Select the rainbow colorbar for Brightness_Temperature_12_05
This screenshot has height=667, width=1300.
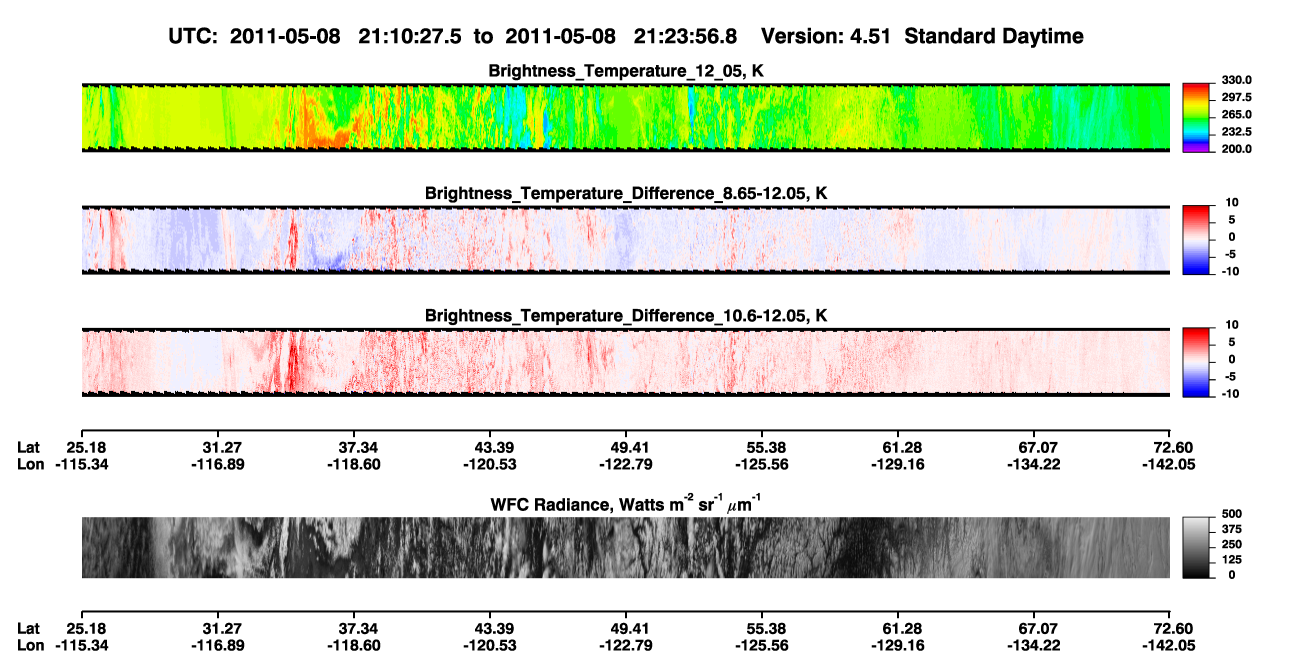1197,117
